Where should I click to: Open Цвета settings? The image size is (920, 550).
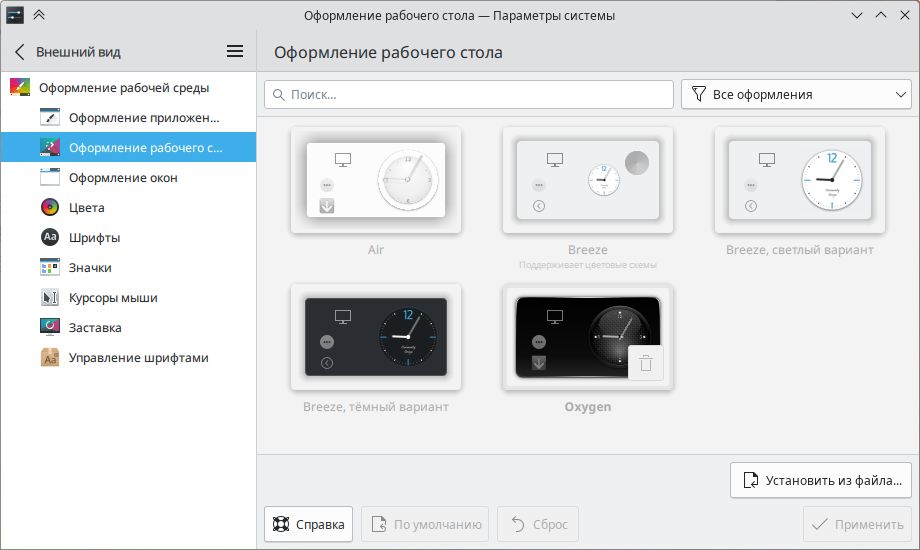[x=128, y=207]
